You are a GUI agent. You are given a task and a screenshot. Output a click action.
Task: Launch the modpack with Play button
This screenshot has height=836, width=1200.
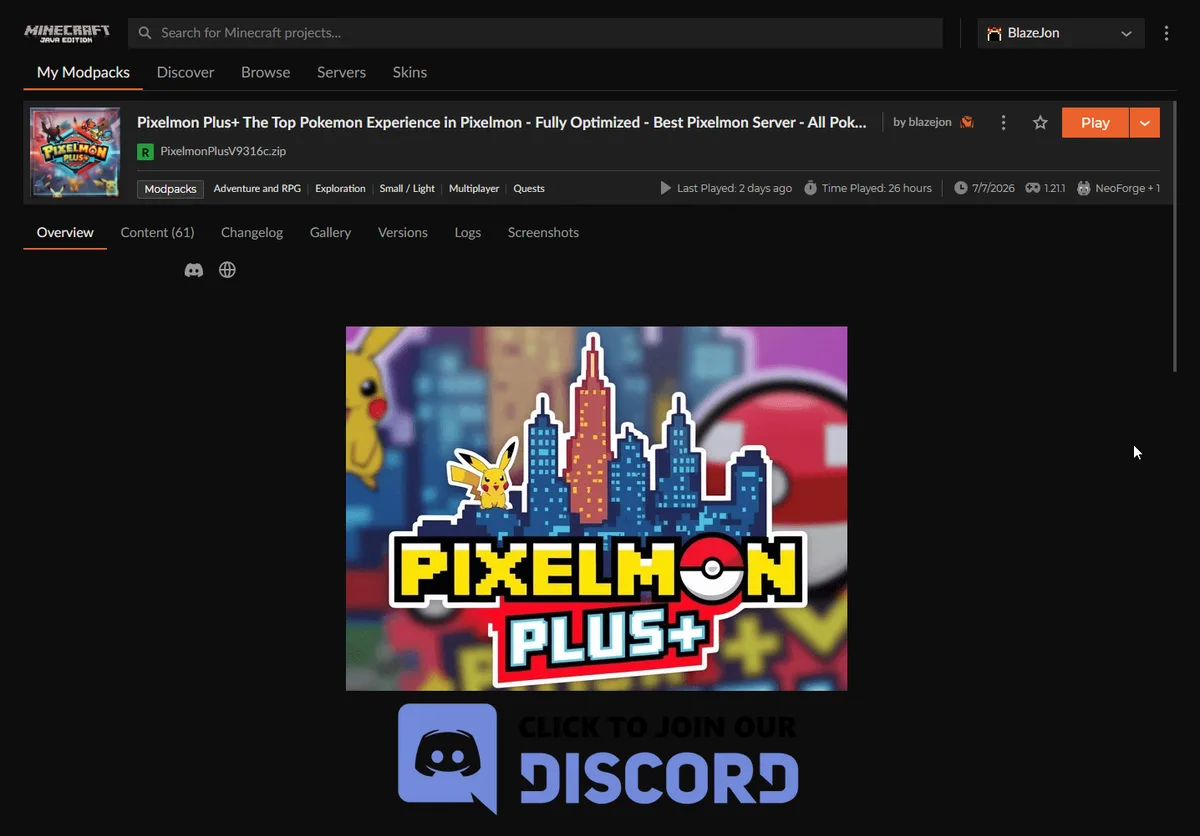point(1095,122)
